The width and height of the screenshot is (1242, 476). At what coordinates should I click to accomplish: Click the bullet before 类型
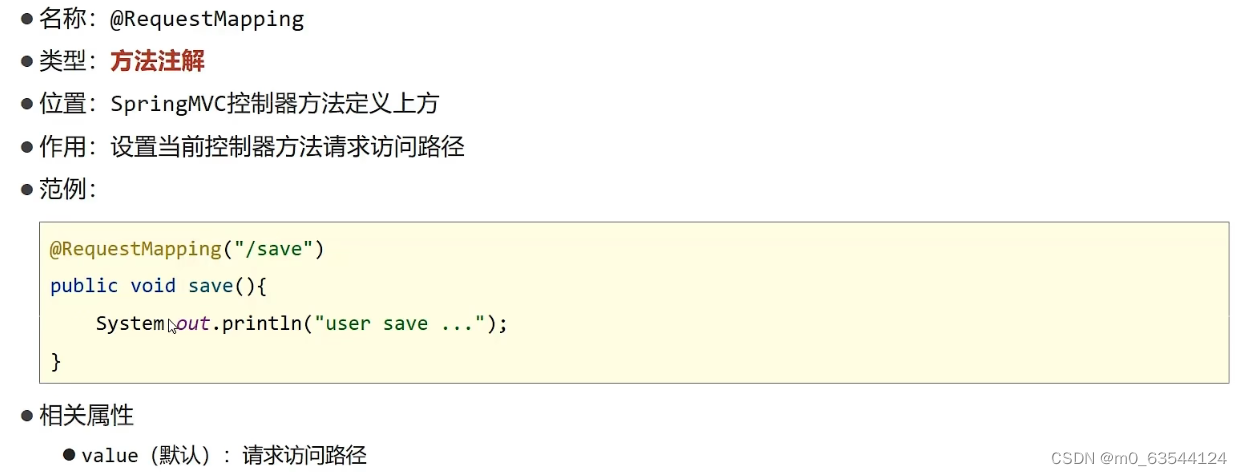click(28, 62)
